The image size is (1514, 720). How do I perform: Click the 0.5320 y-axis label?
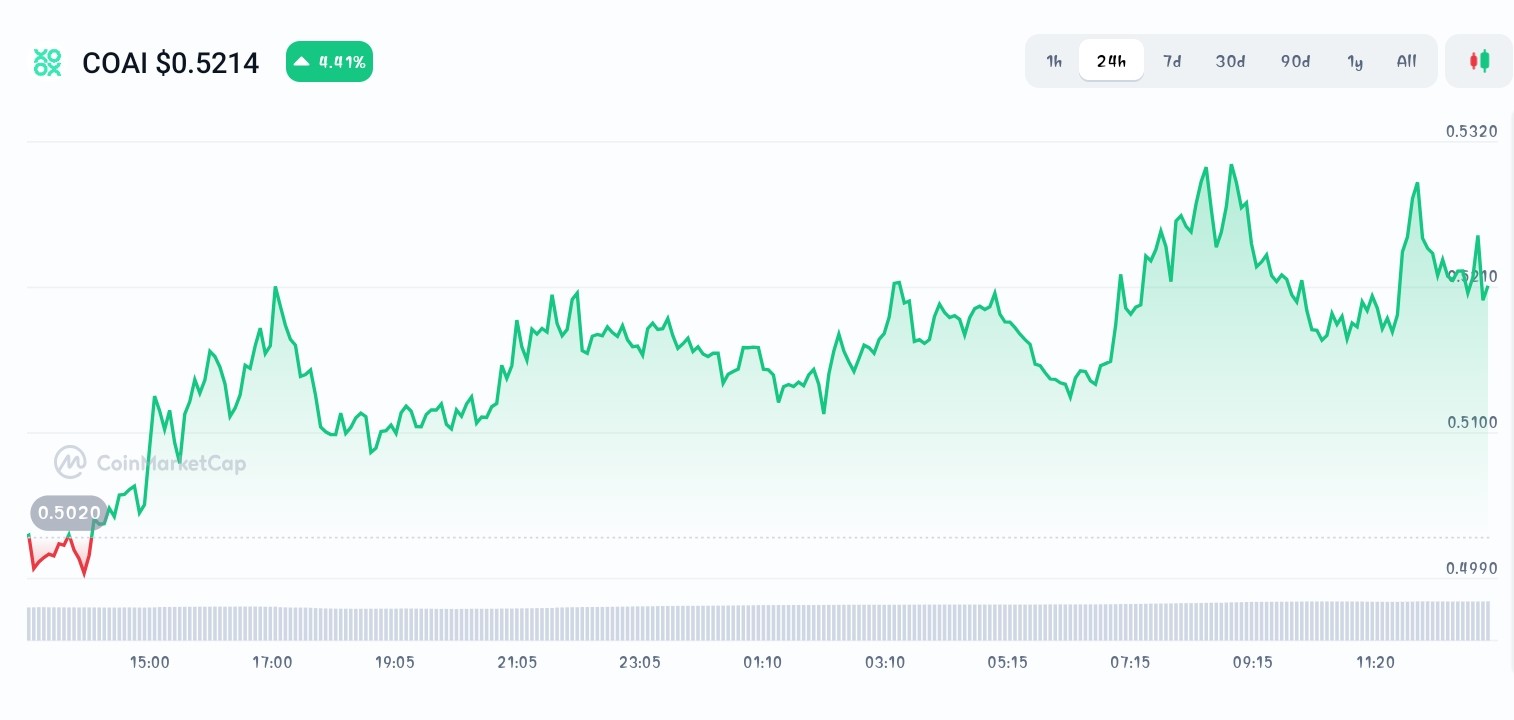tap(1472, 131)
